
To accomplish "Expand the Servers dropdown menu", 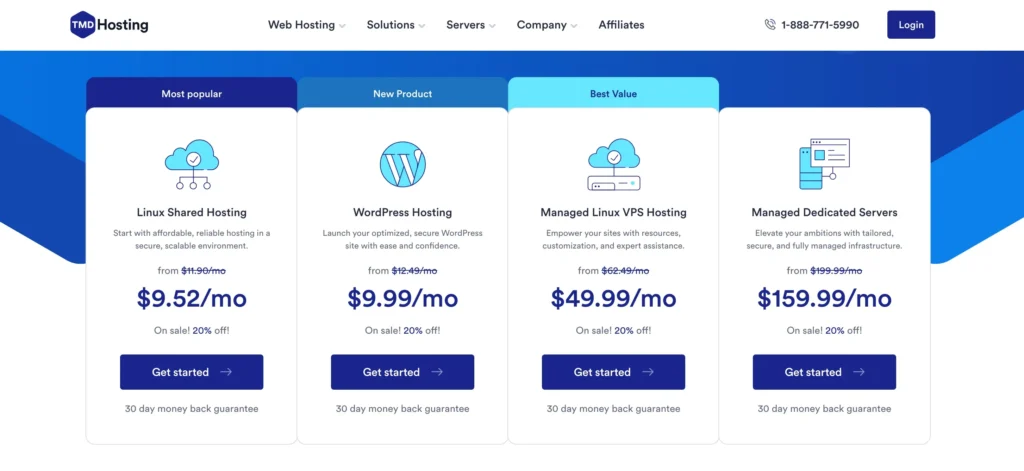I will 471,25.
